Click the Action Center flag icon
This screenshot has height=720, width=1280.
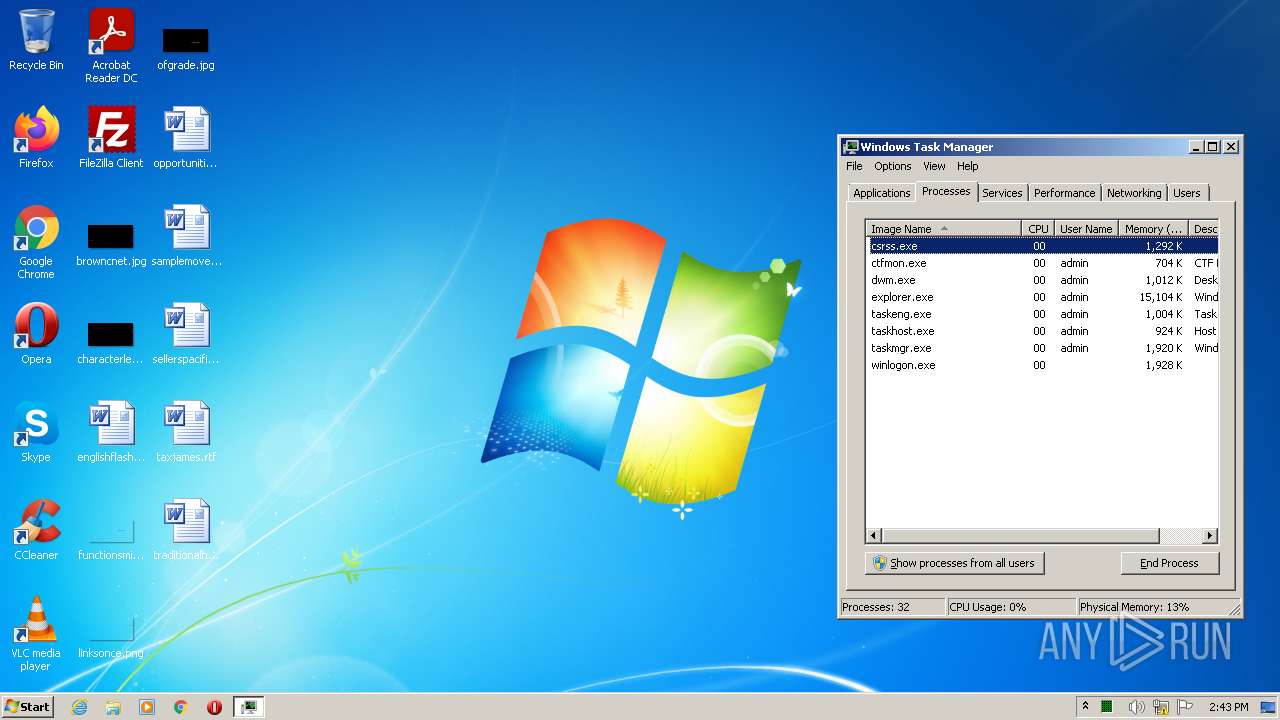tap(1185, 707)
